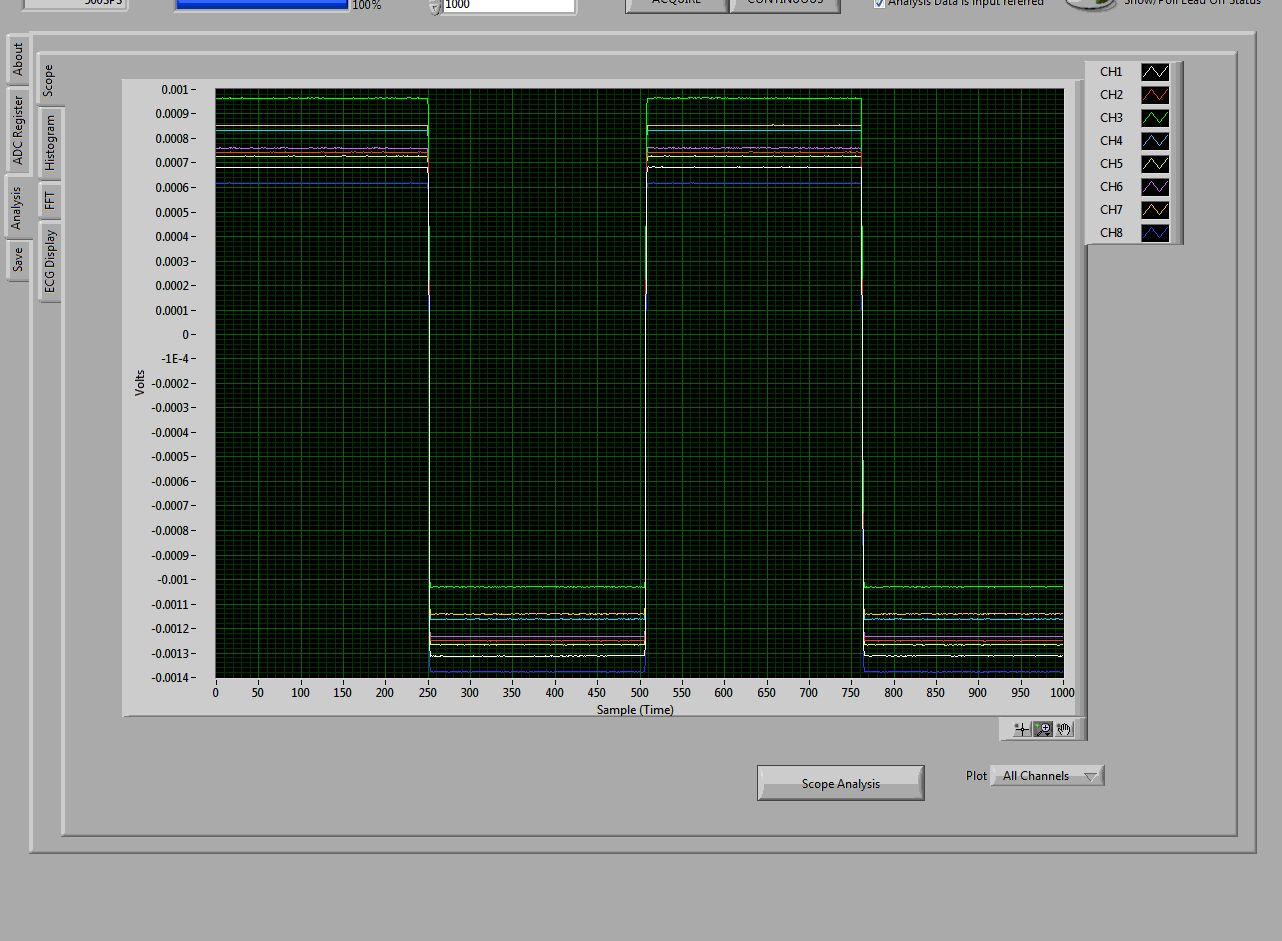Select the crosshair cursor movement tool
Viewport: 1282px width, 941px height.
1022,729
